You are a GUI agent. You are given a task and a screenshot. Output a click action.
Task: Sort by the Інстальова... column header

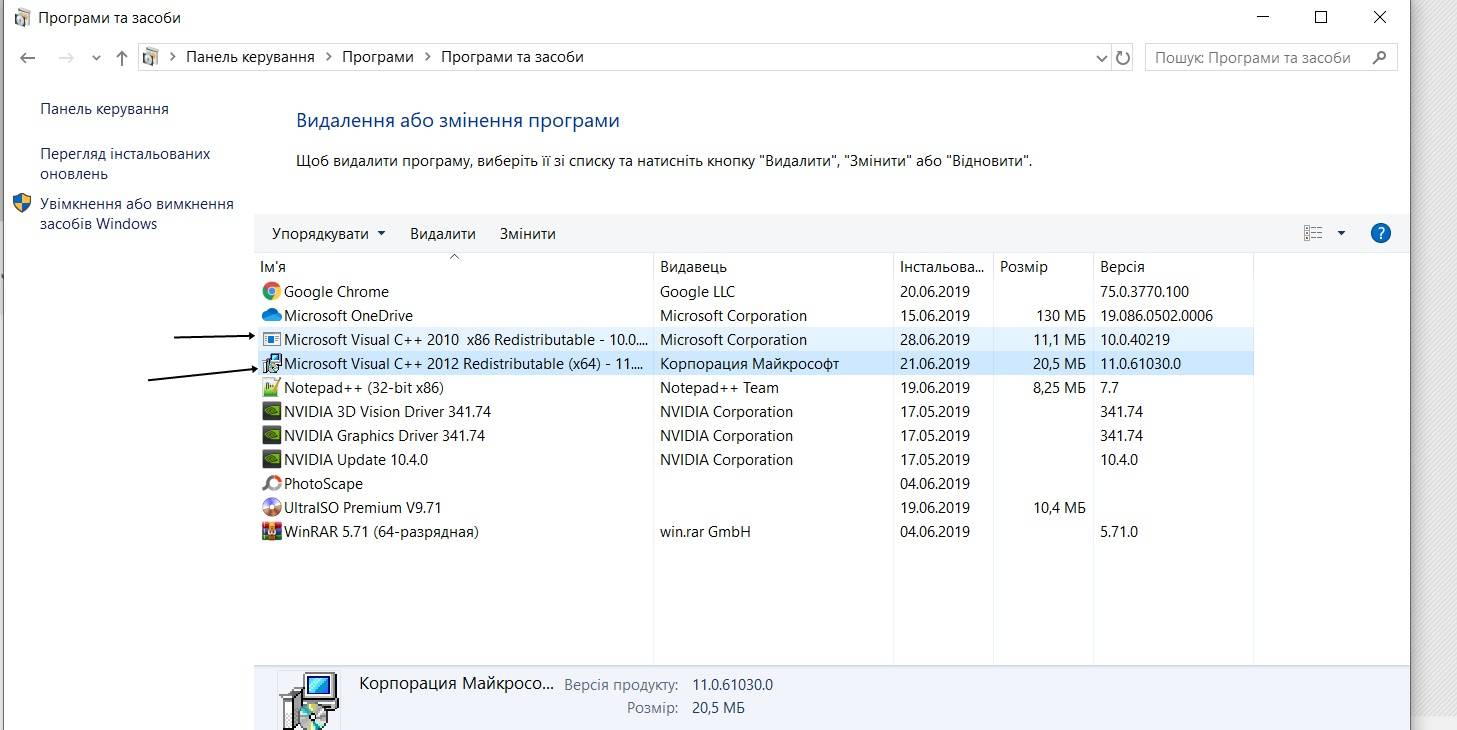[x=944, y=267]
